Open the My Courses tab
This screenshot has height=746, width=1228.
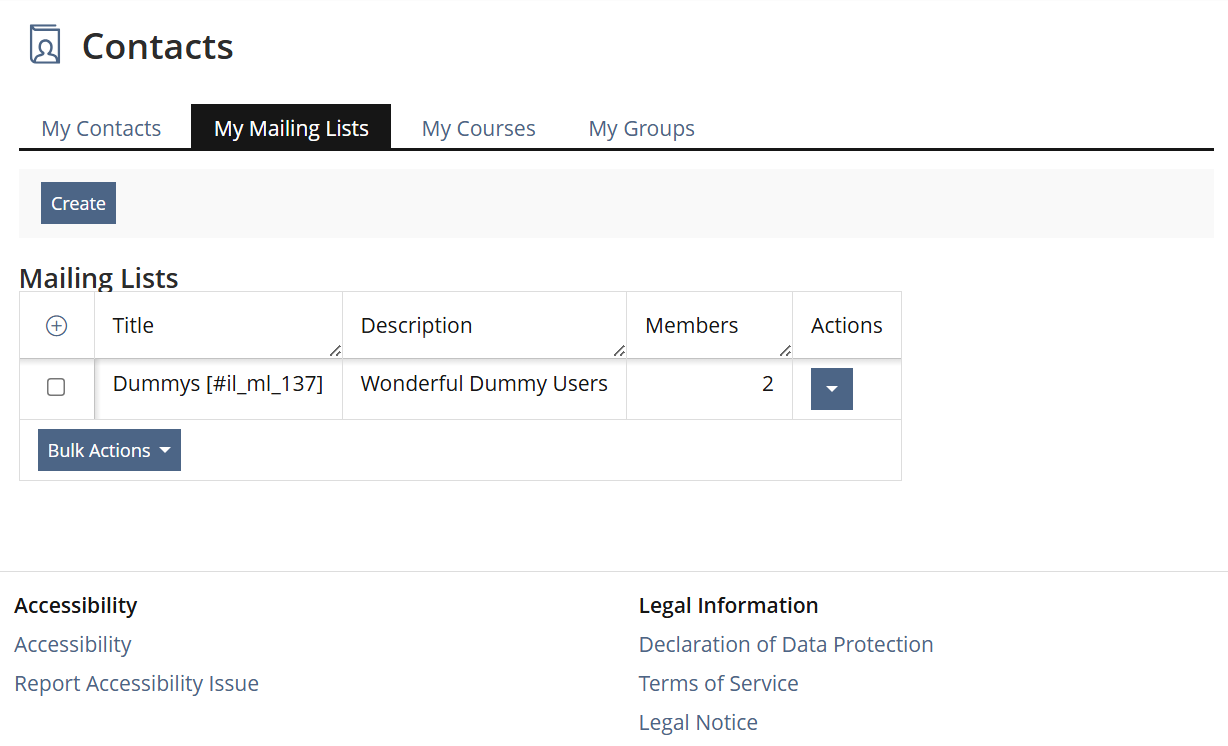478,129
